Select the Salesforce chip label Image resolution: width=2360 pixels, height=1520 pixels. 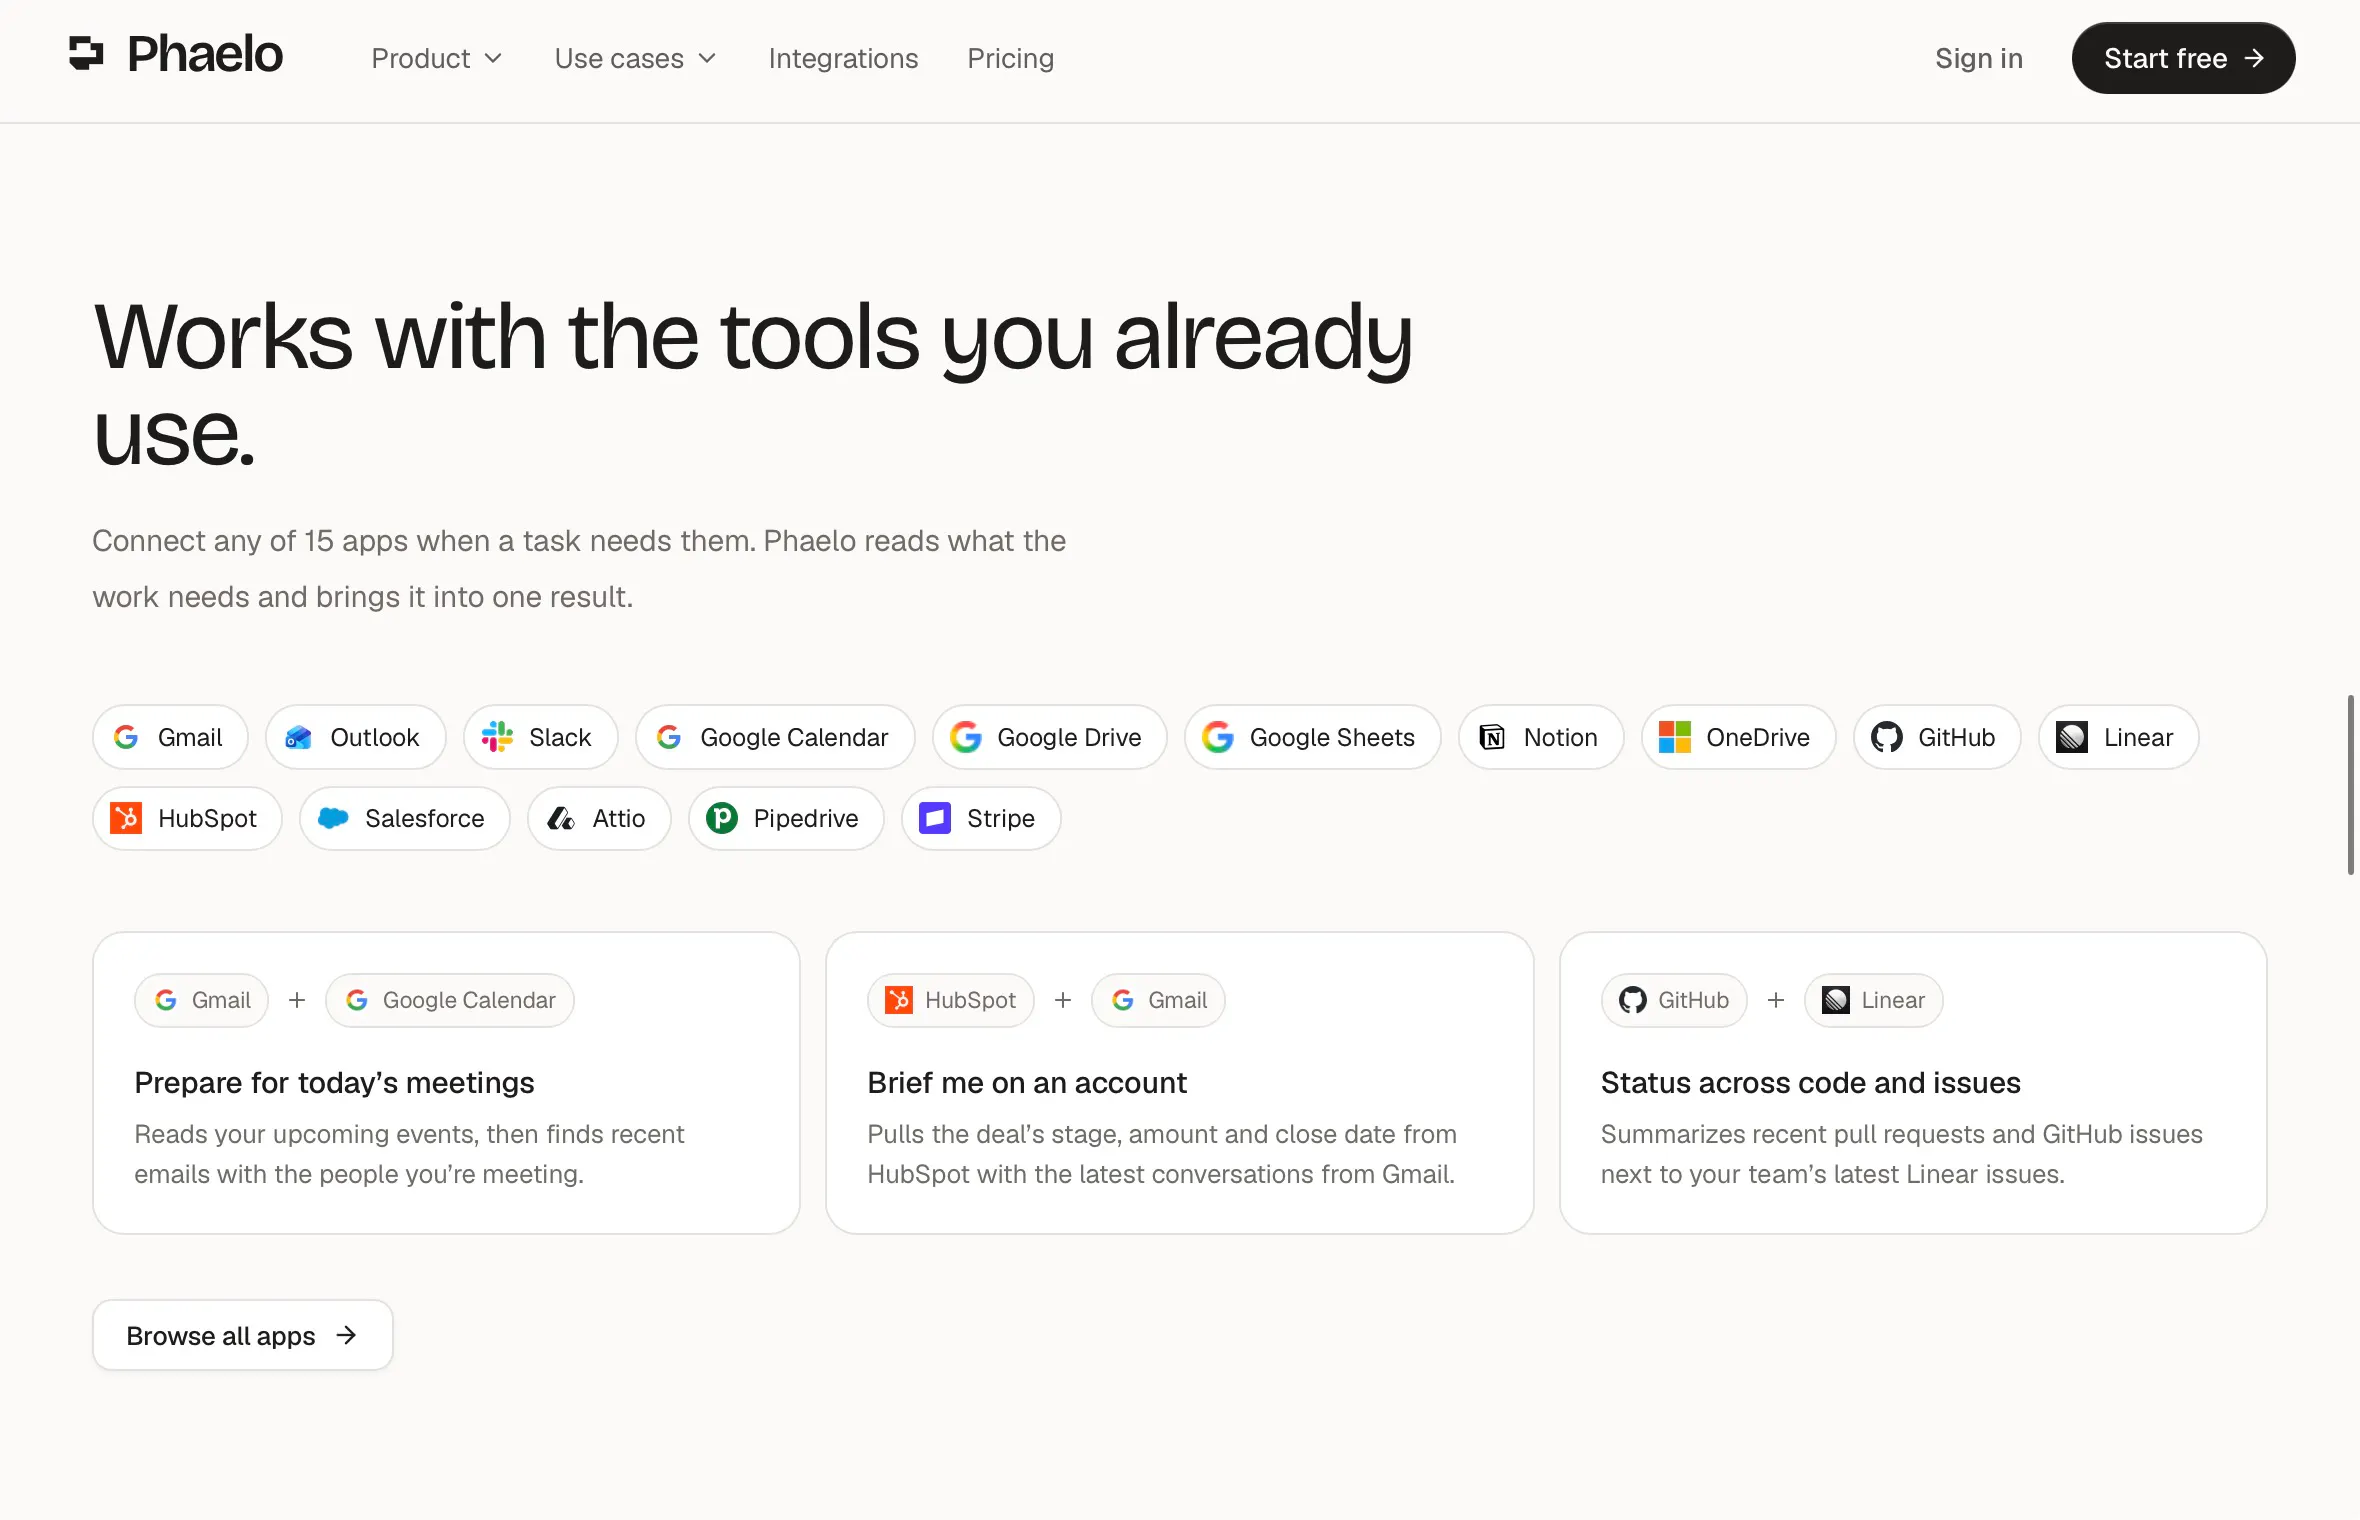[424, 818]
